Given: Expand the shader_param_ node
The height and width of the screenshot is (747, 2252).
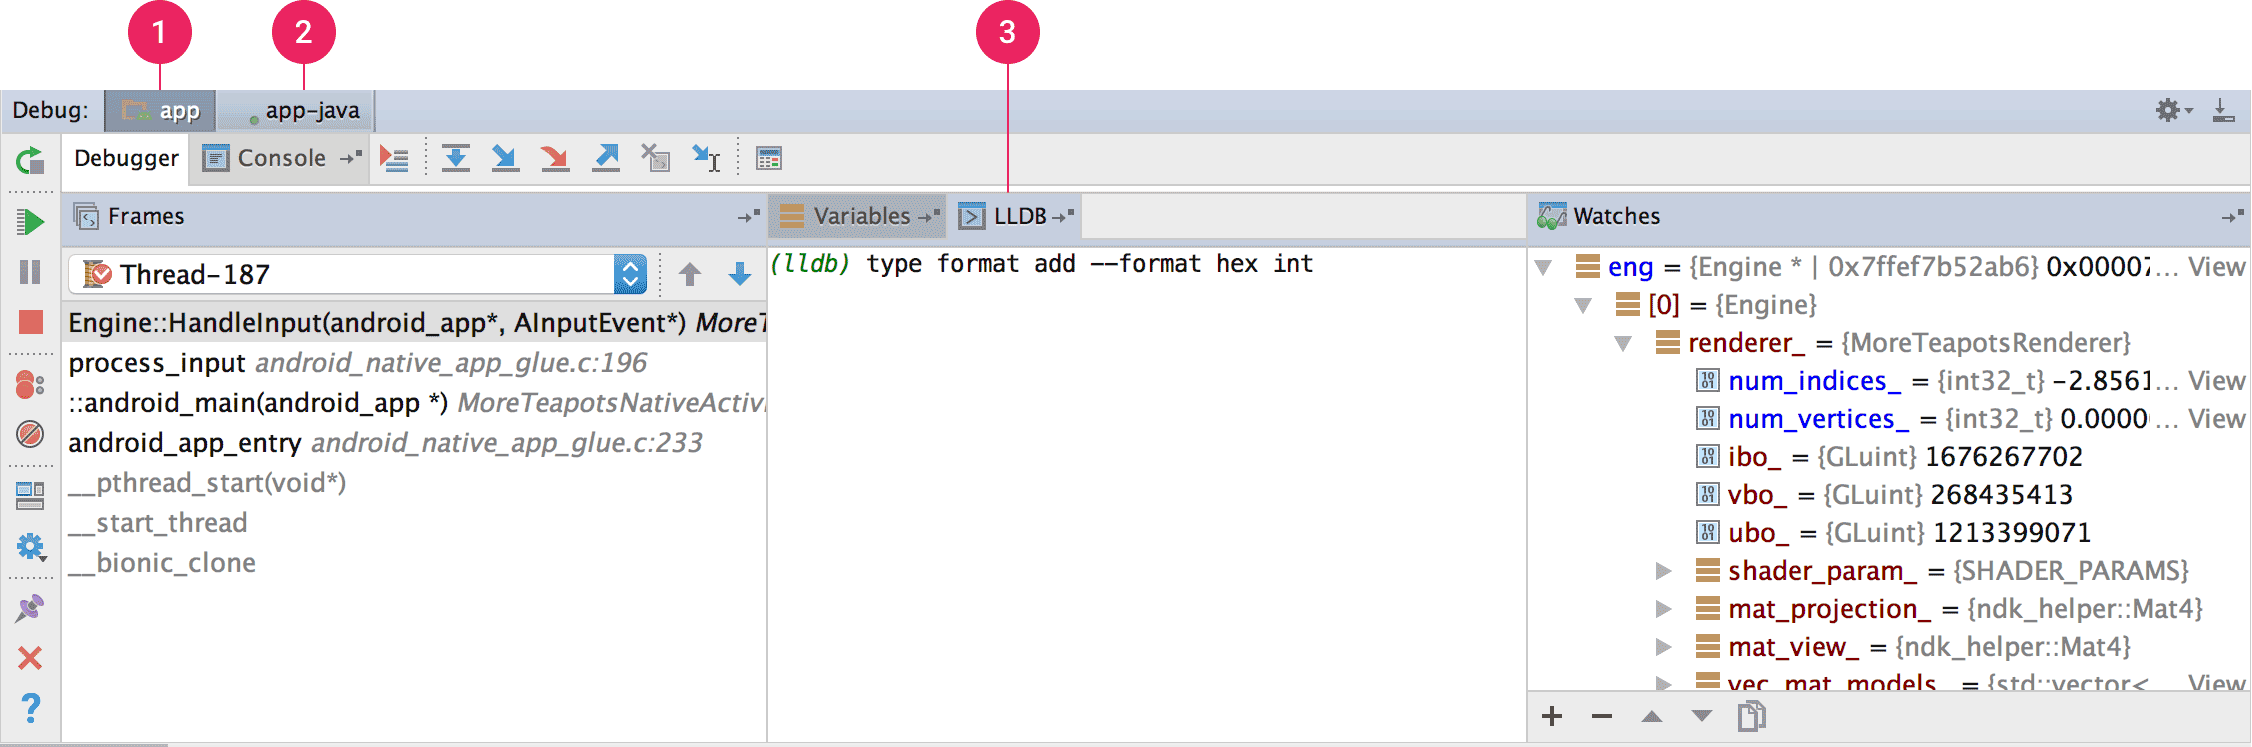Looking at the screenshot, I should pos(1663,571).
